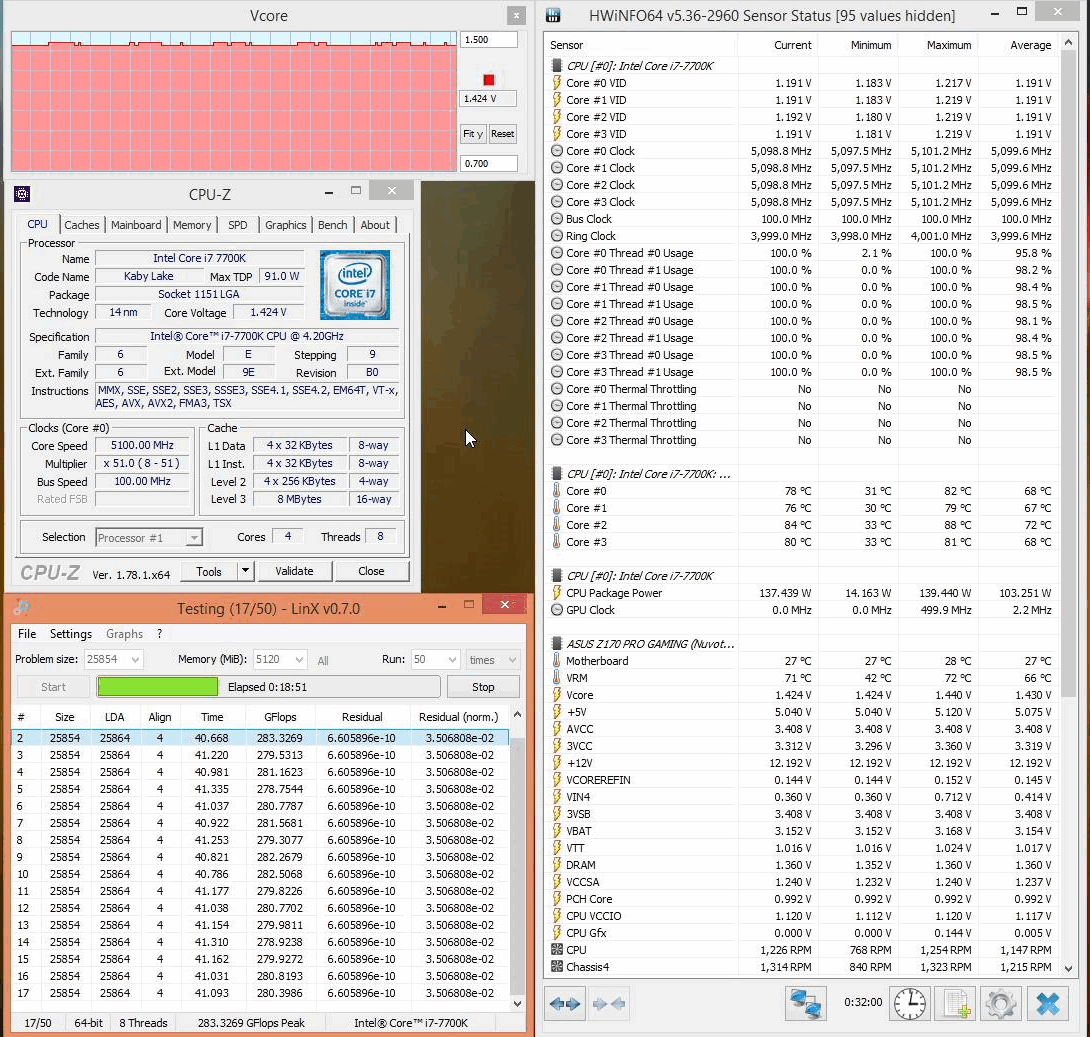Click DRAM voltage lightning icon
This screenshot has width=1090, height=1037.
click(x=557, y=865)
